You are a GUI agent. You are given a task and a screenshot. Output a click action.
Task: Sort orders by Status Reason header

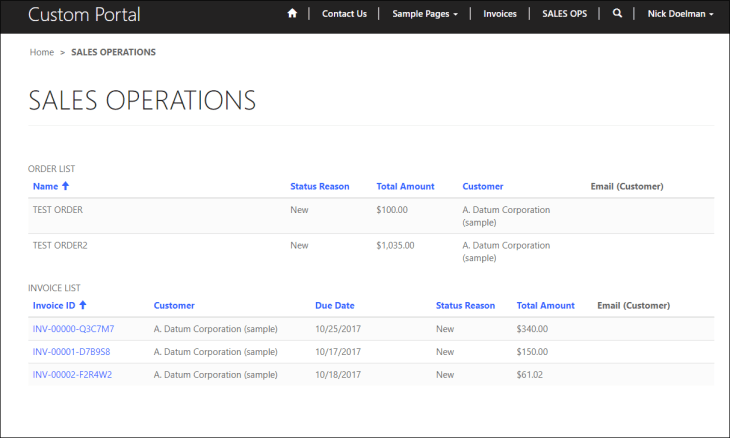pos(319,186)
